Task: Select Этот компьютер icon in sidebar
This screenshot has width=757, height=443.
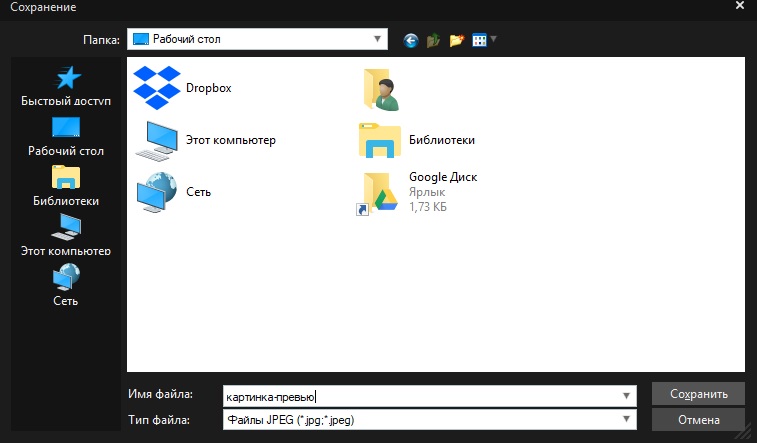Action: tap(66, 227)
